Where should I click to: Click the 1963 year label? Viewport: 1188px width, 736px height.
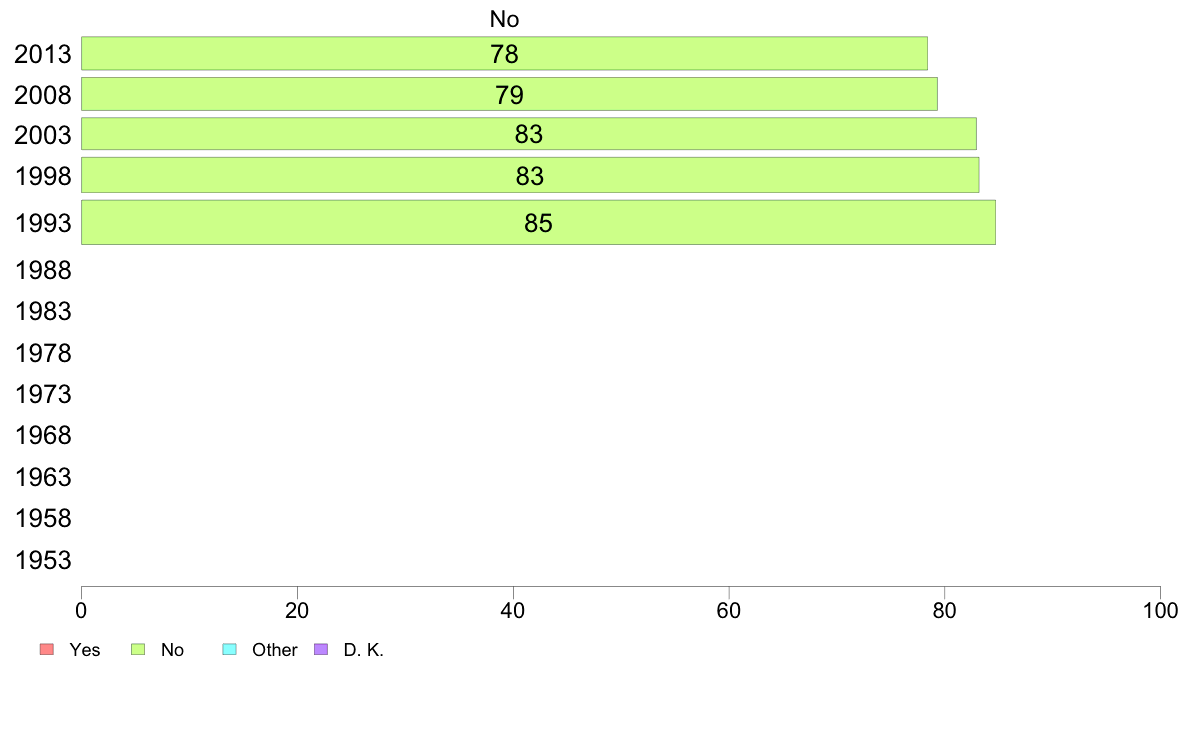click(x=43, y=478)
